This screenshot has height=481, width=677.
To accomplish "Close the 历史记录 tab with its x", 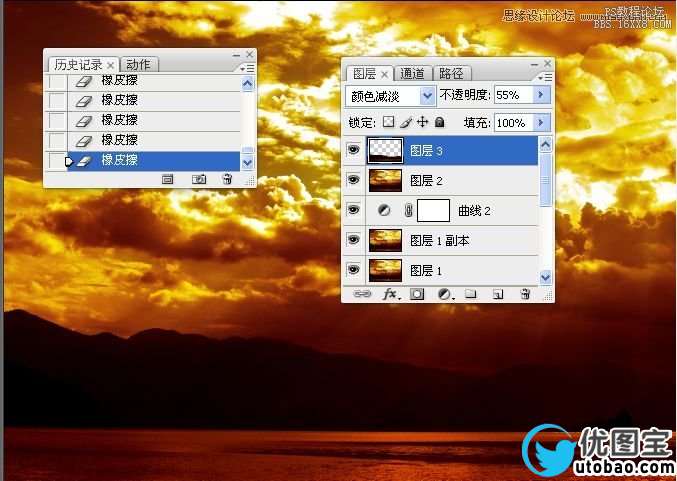I will tap(111, 65).
